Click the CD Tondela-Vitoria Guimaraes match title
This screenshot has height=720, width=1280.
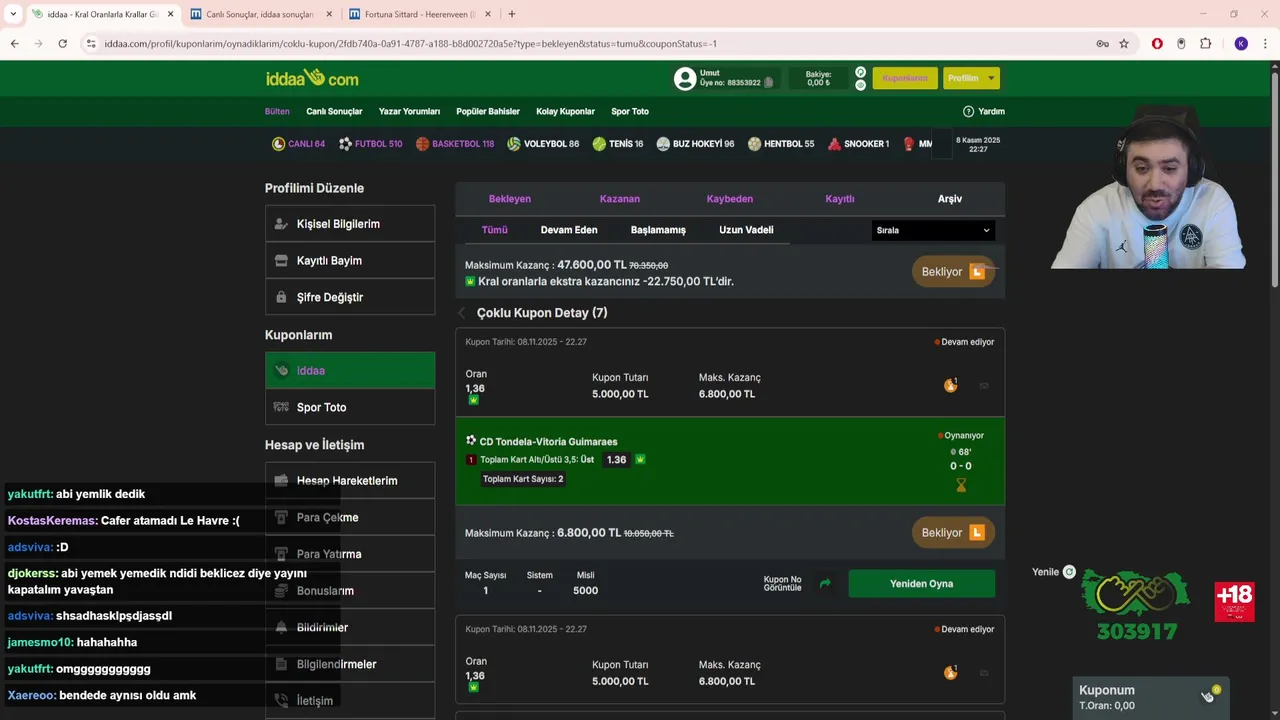[548, 441]
